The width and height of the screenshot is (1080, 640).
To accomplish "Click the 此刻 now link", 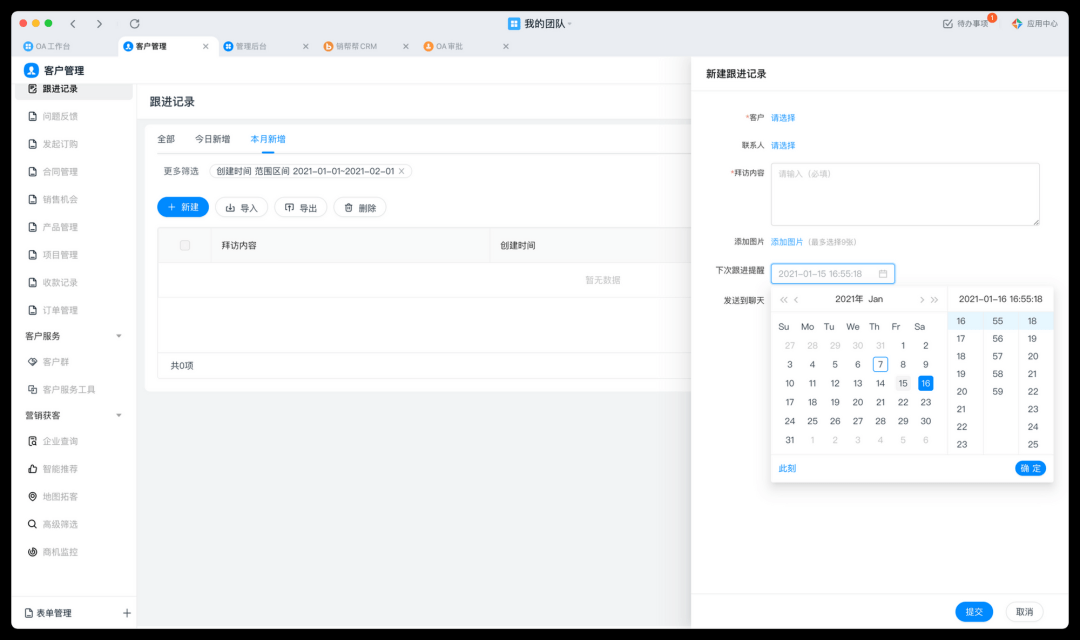I will coord(787,468).
